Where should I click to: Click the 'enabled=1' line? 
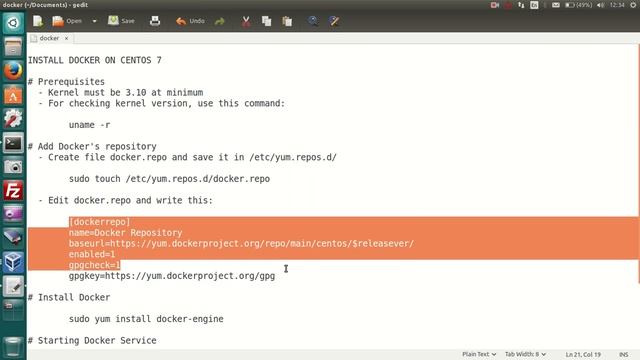(92, 254)
